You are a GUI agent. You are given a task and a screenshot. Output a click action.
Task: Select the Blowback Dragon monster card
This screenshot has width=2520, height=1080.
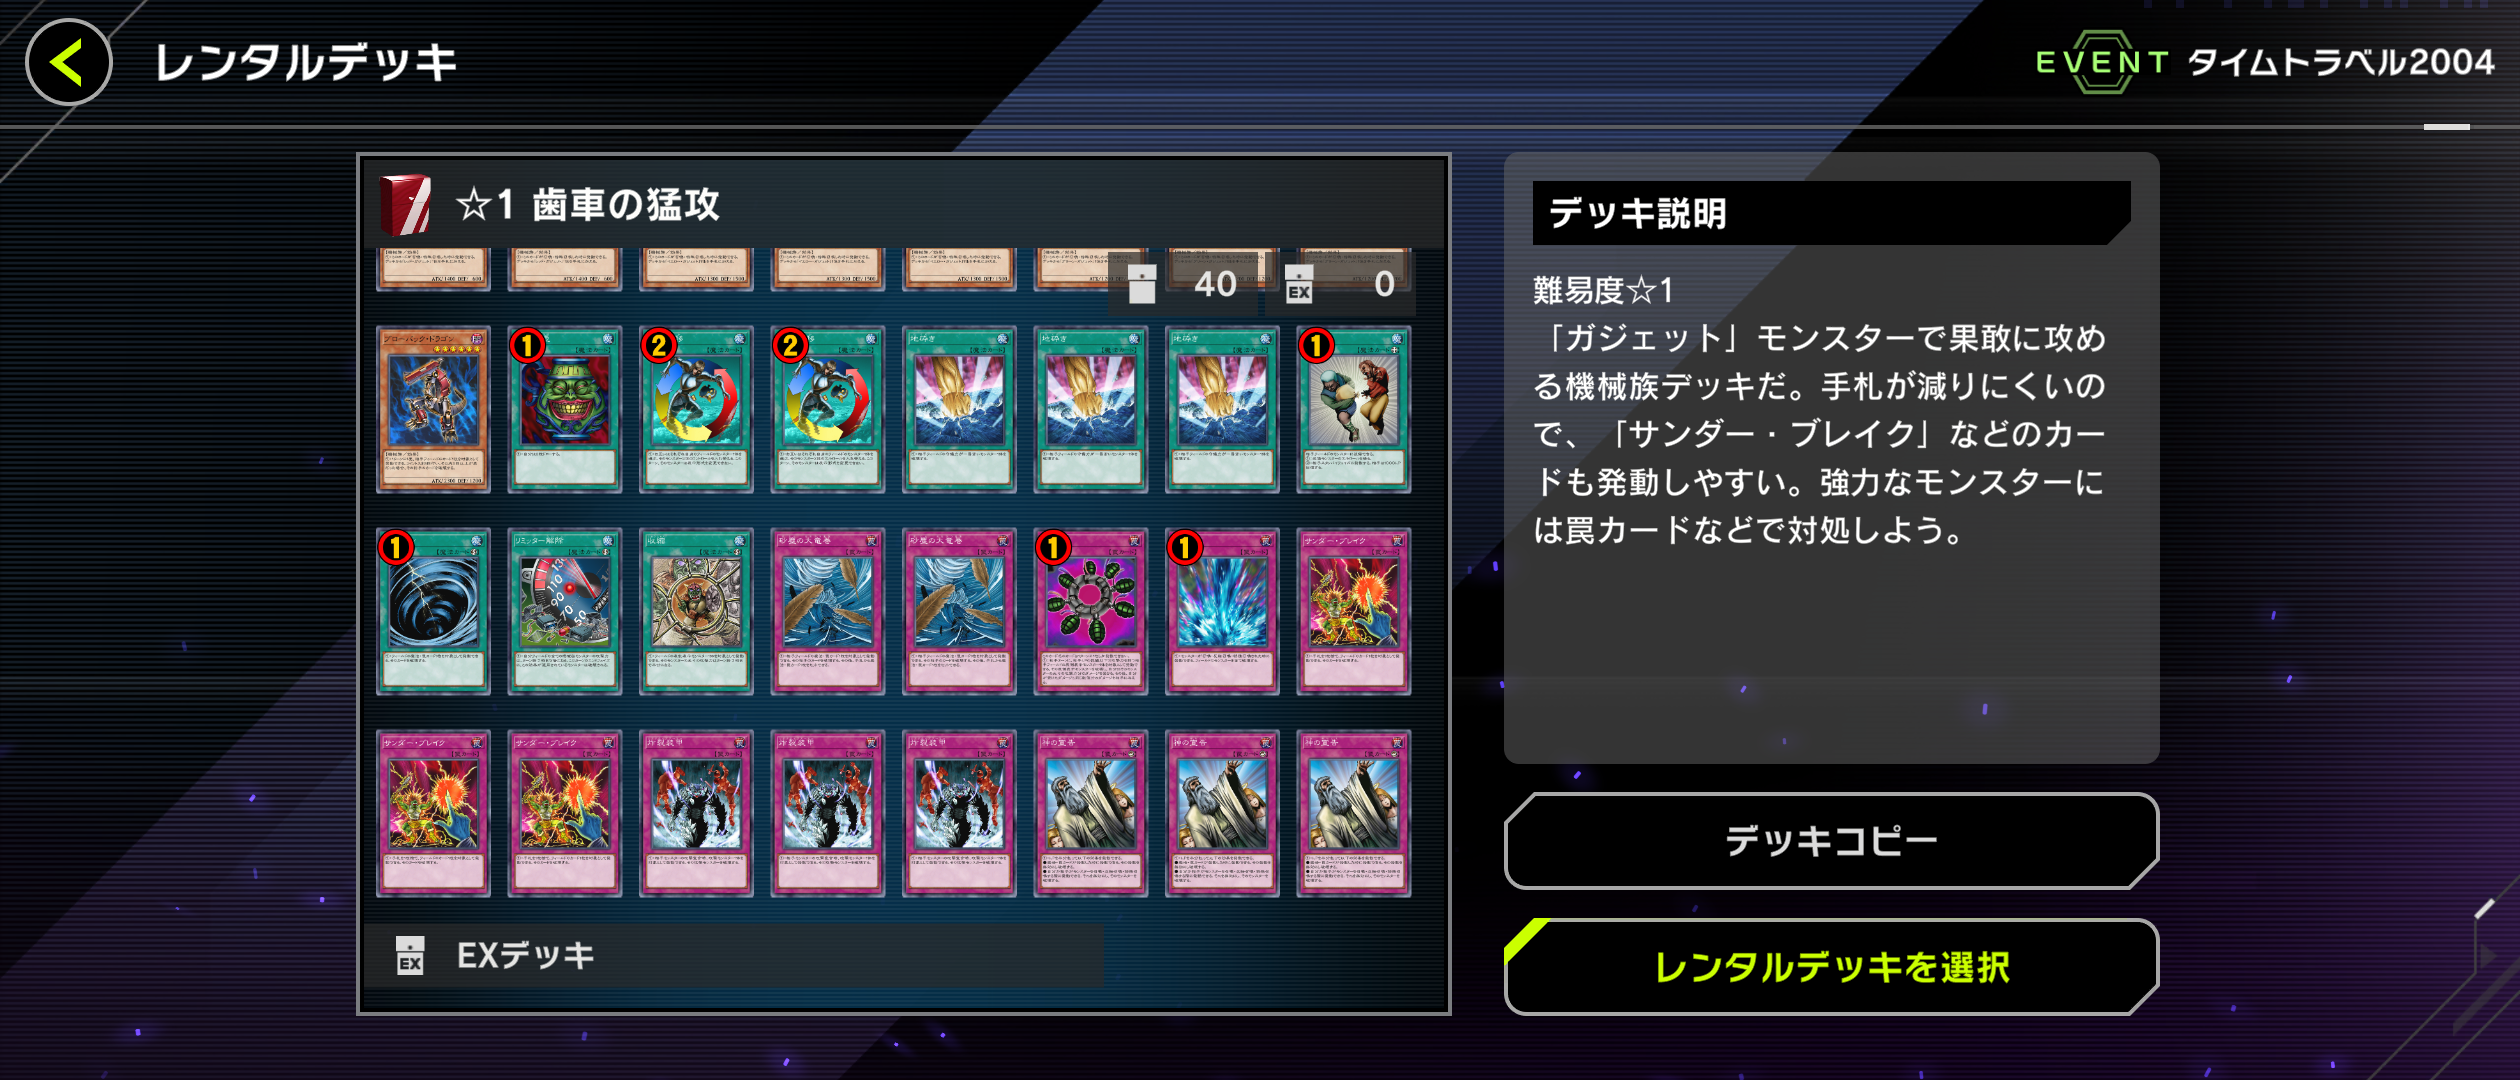(x=433, y=410)
